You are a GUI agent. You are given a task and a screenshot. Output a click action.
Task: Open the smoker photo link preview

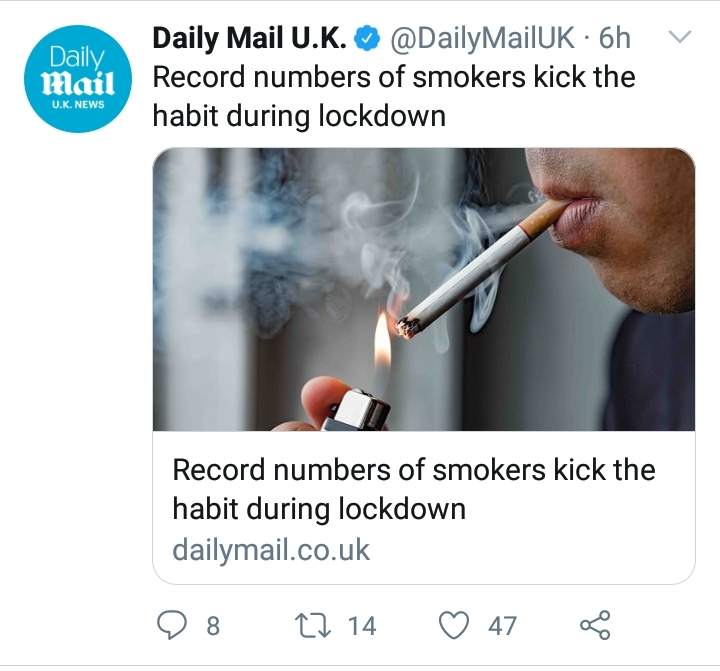pyautogui.click(x=424, y=289)
